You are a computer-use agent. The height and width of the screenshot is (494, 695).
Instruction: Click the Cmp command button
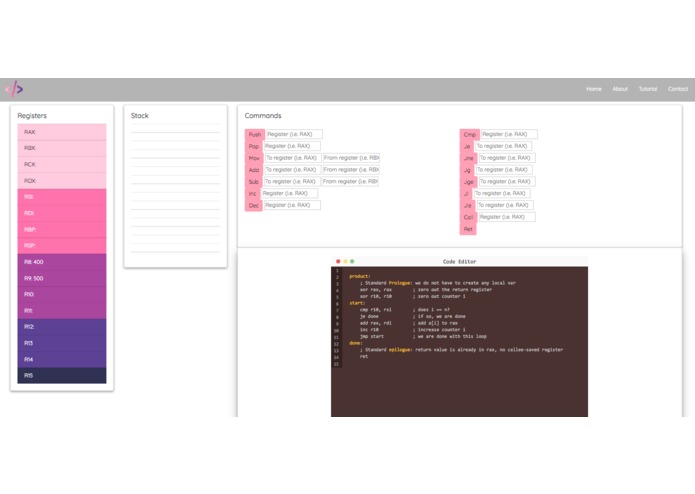point(469,134)
